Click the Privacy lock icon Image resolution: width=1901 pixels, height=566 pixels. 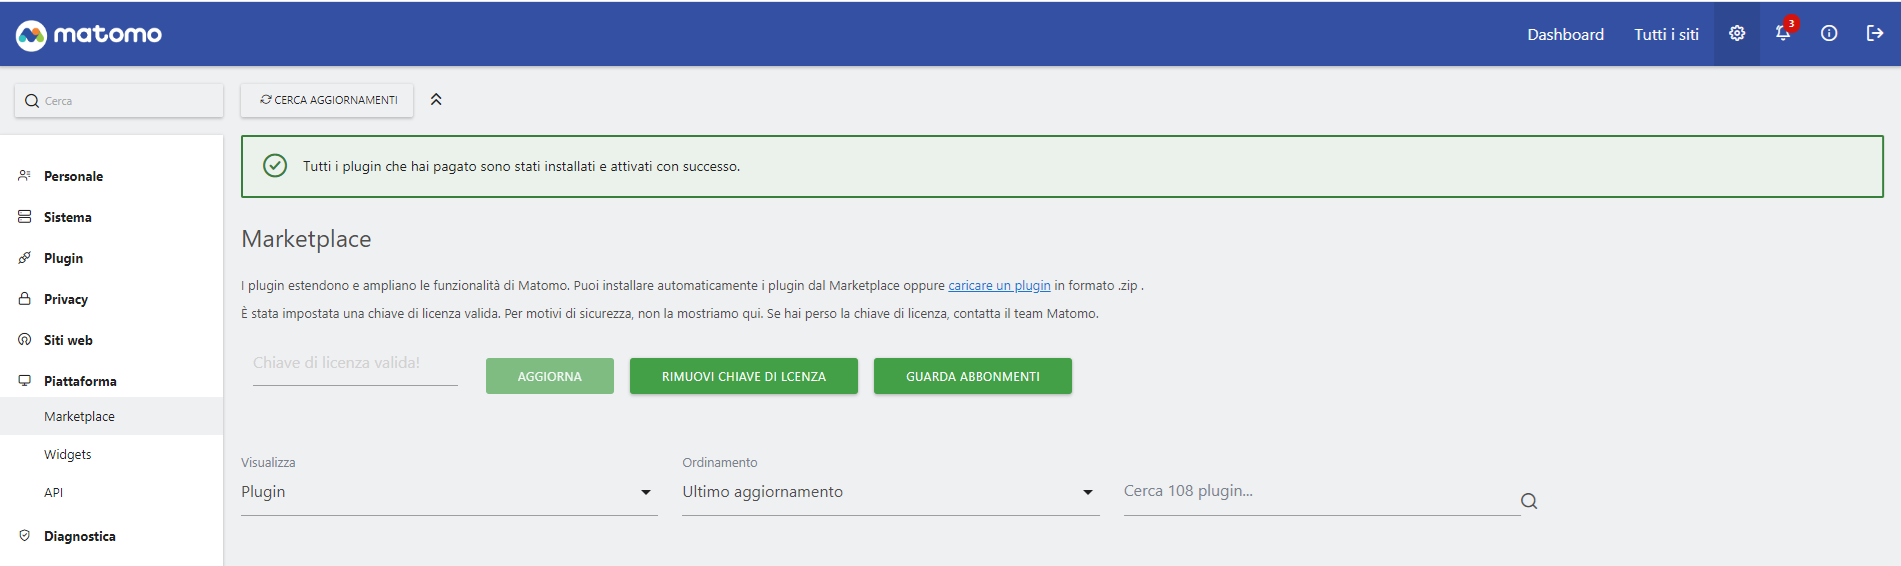point(25,299)
